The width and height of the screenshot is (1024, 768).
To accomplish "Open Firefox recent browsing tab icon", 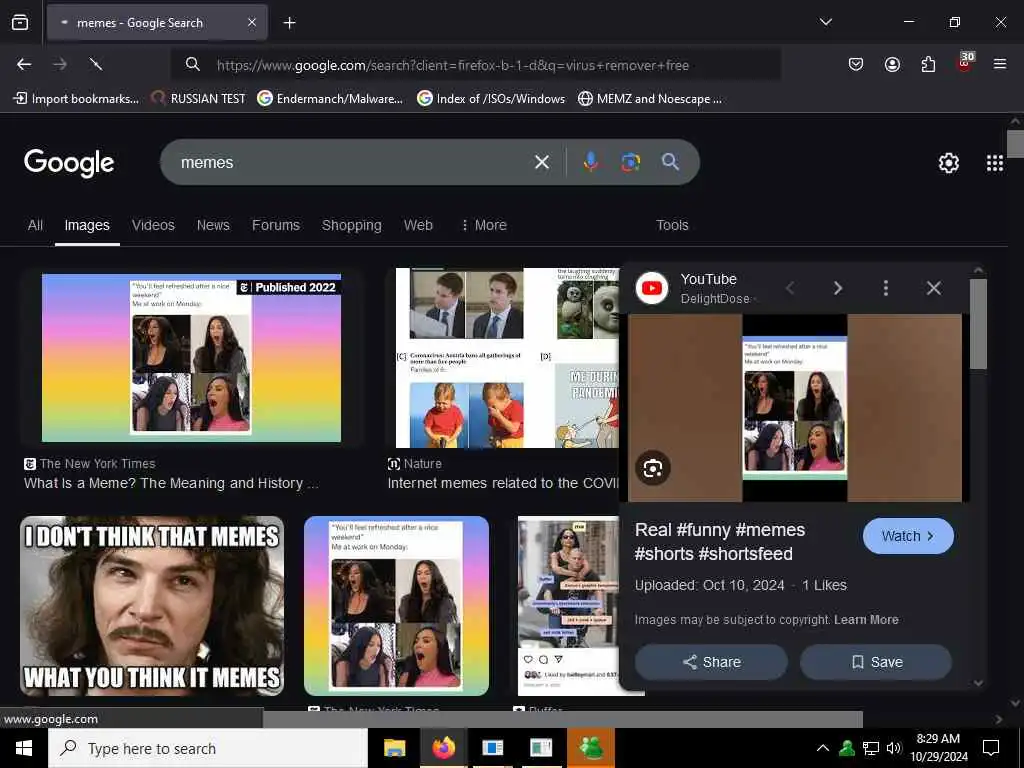I will (x=20, y=23).
